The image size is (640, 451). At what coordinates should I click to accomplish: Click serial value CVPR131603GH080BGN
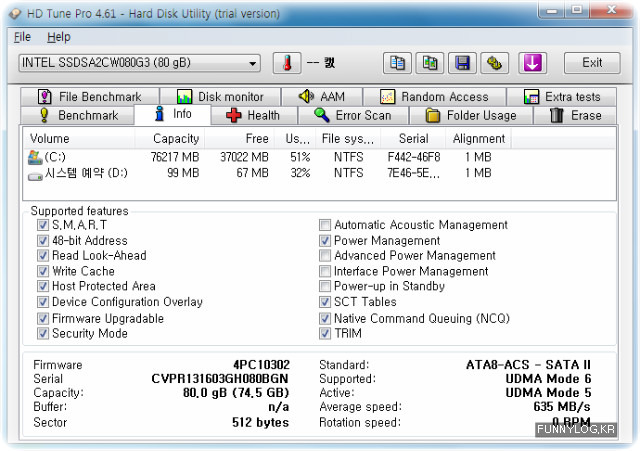coord(220,379)
